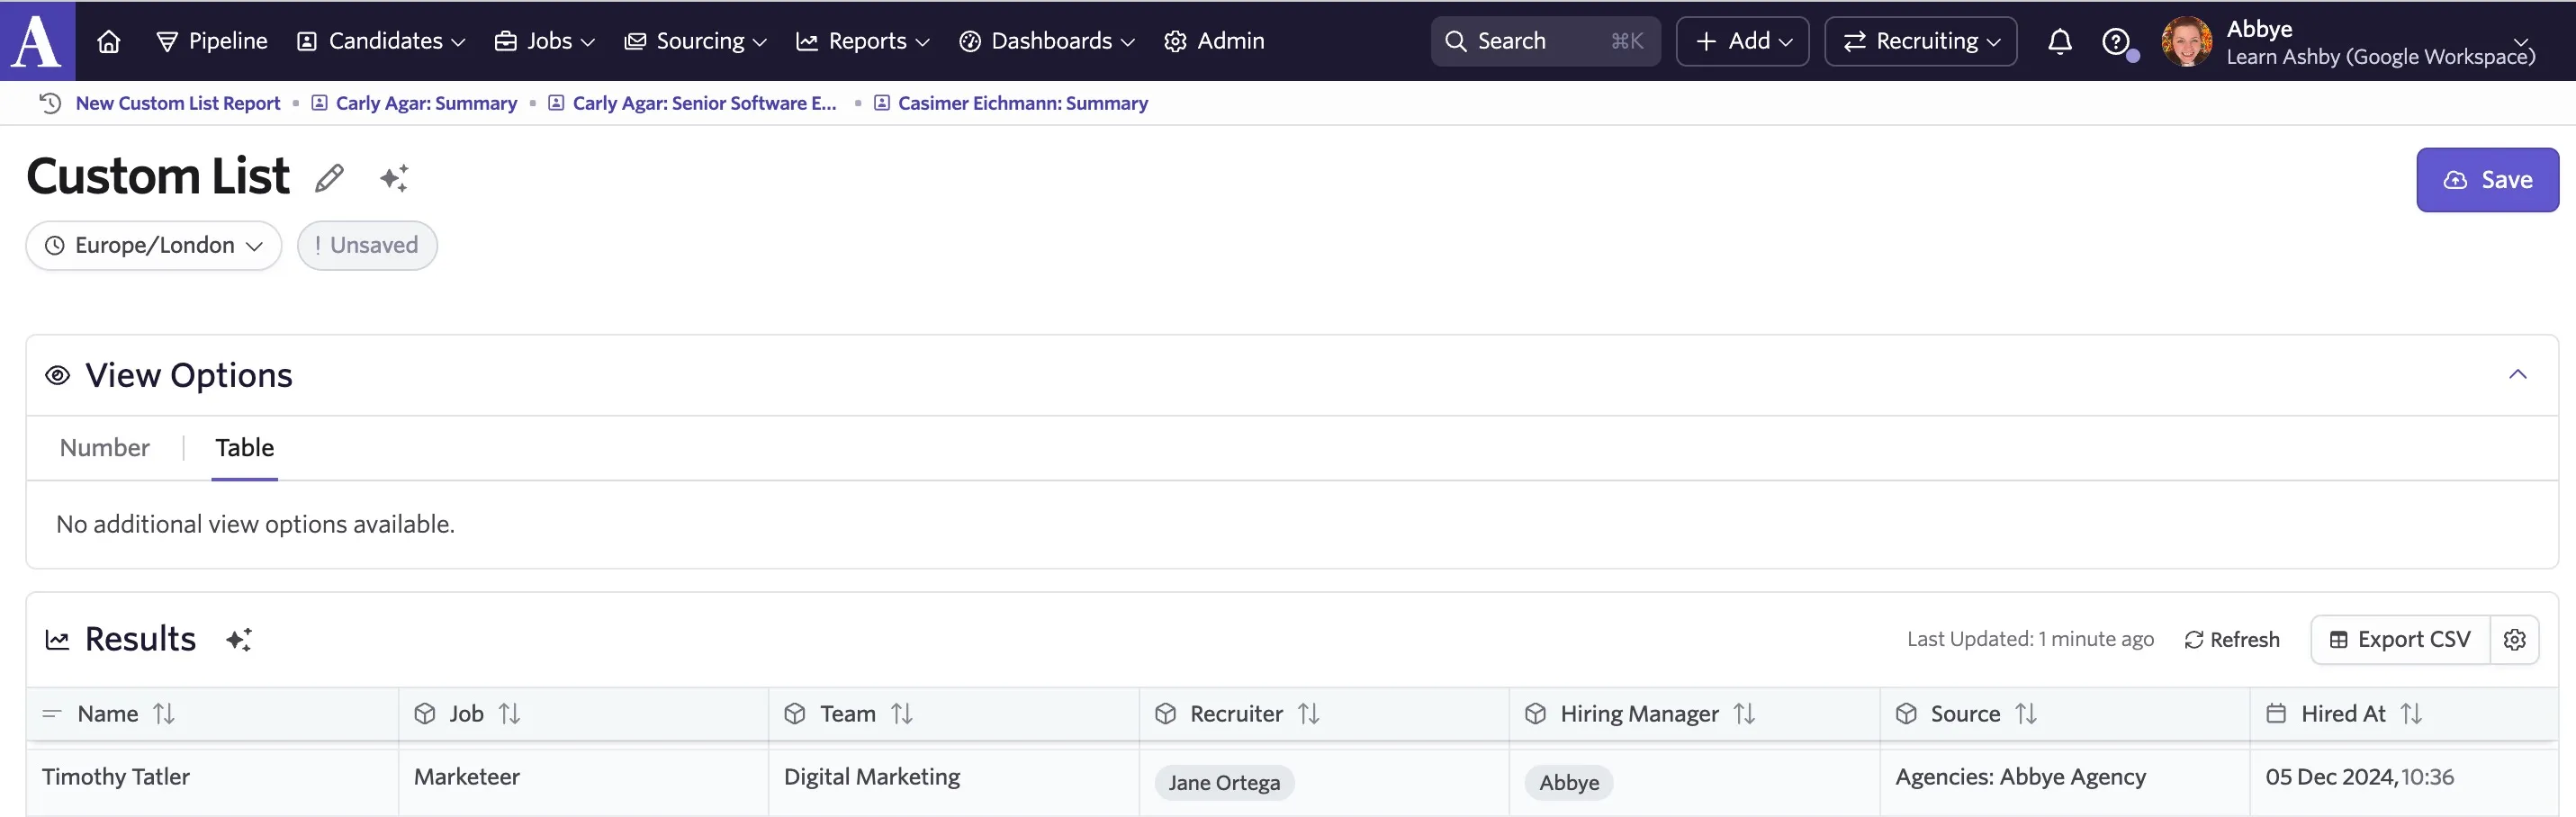Refresh the results
Viewport: 2576px width, 817px height.
[2231, 639]
